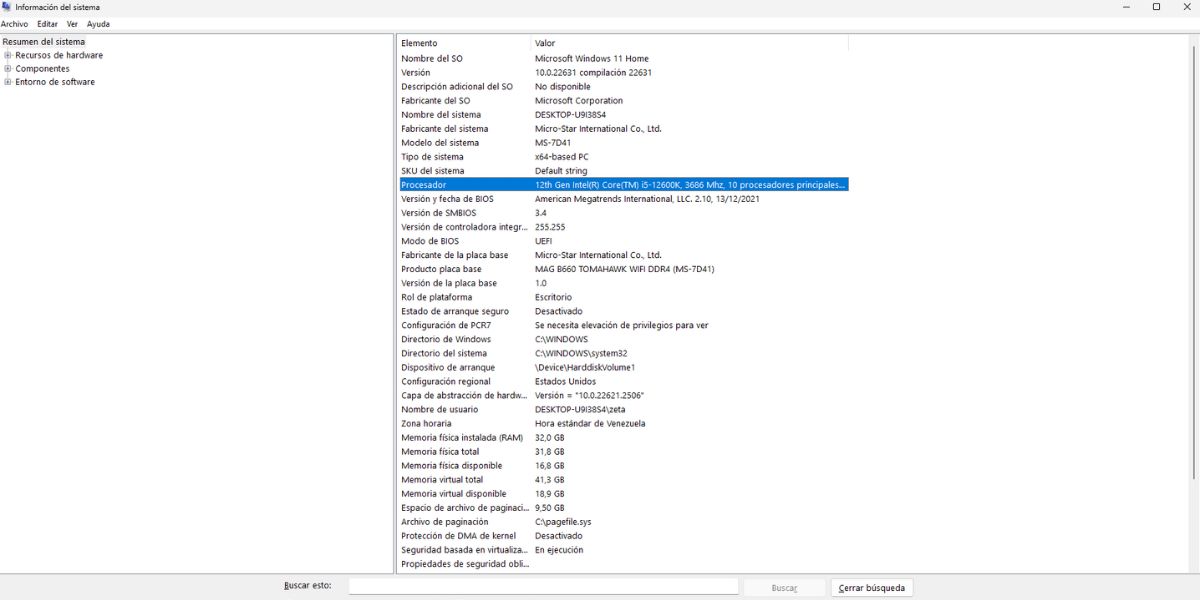
Task: Maximize the Información del sistema window
Action: tap(1156, 7)
